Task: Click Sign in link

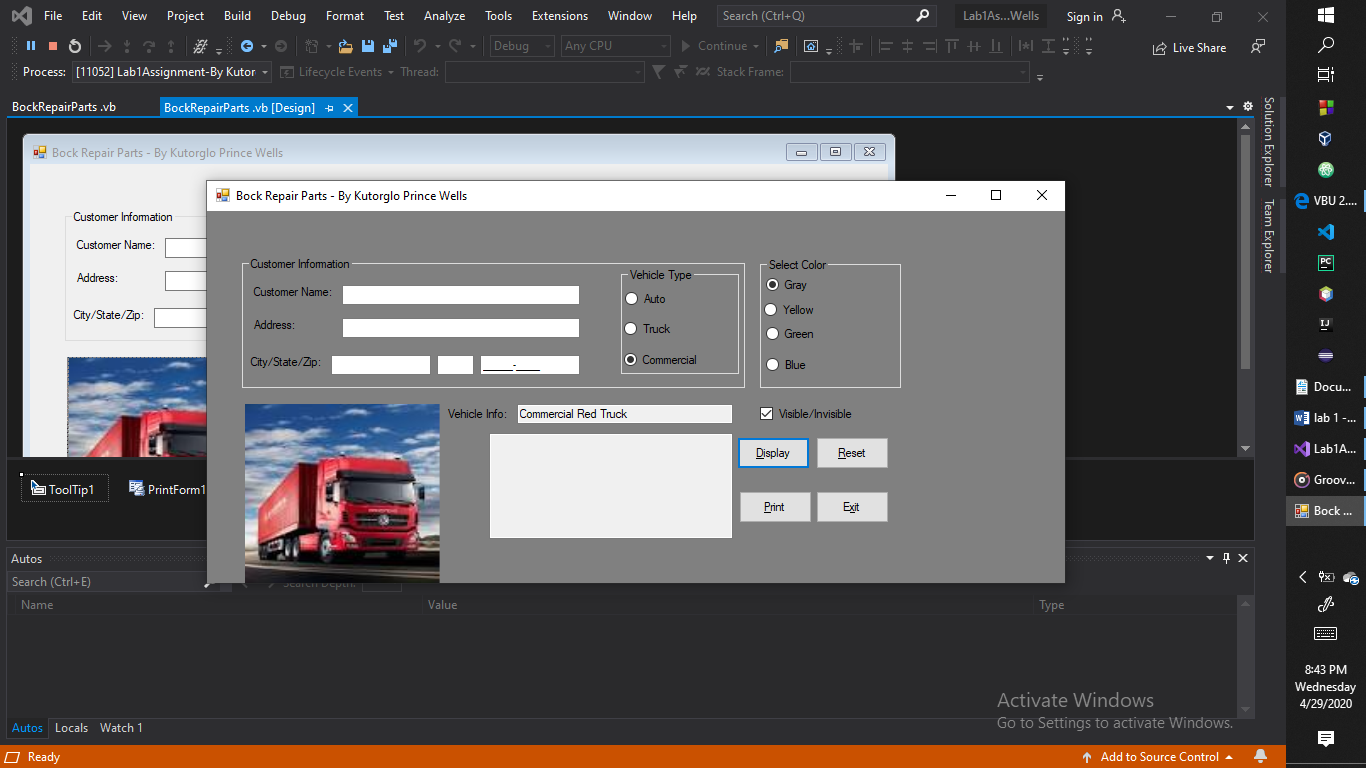Action: (1084, 16)
